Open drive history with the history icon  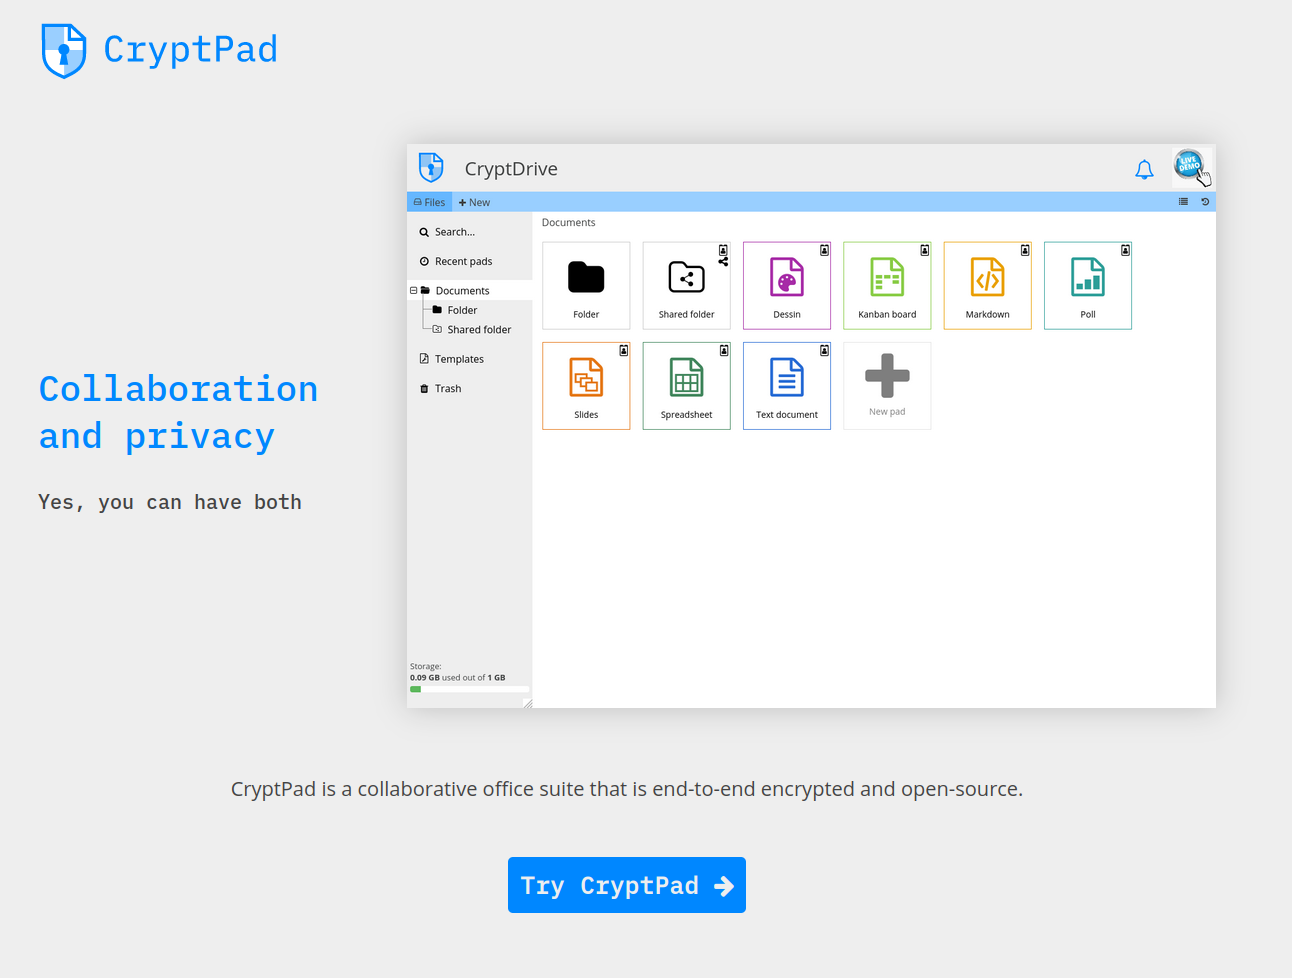(1205, 202)
